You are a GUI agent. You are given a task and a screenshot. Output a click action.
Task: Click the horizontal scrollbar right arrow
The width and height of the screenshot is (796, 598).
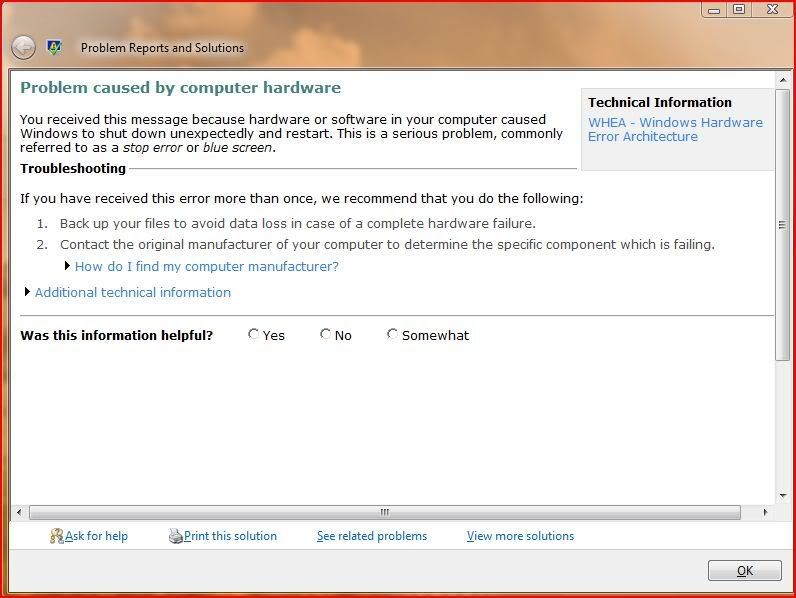point(765,512)
